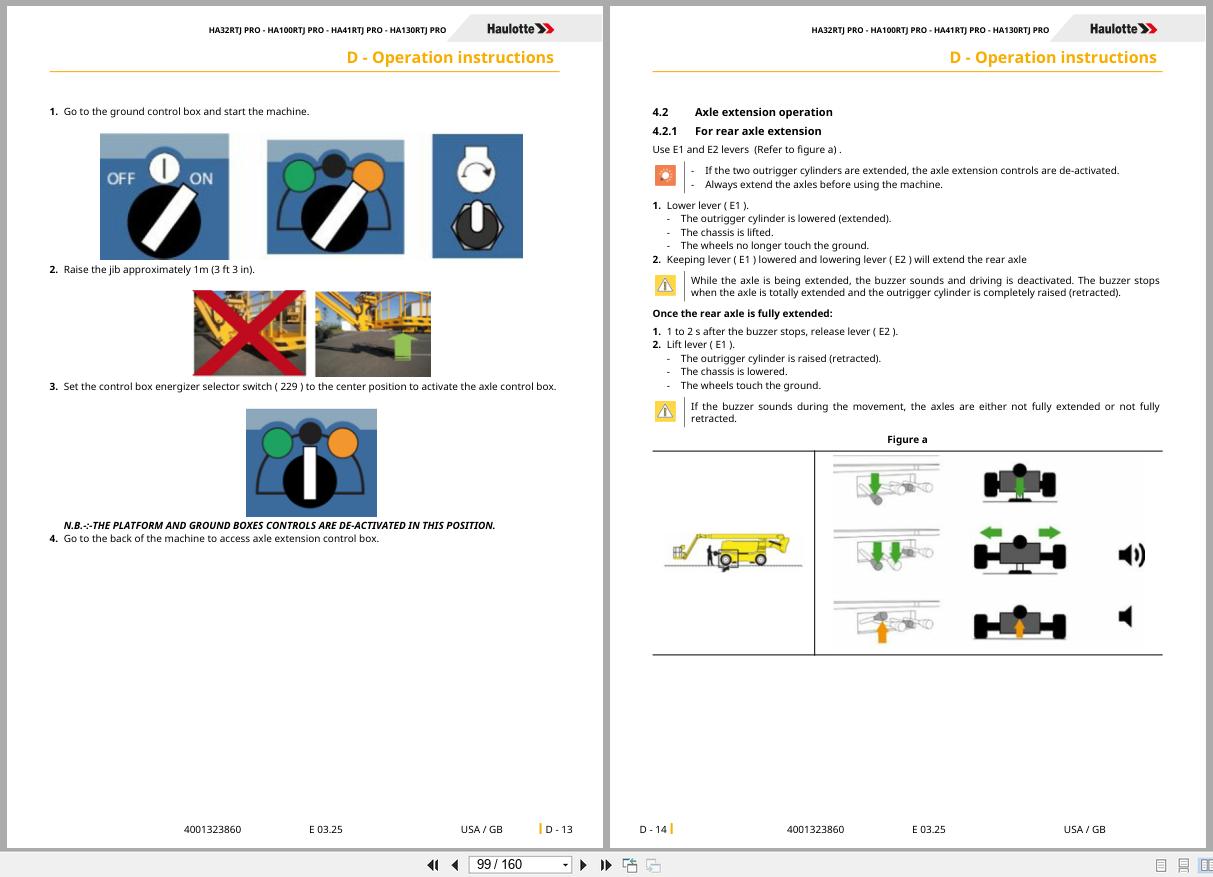Click the OFF/ON key switch image
The width and height of the screenshot is (1213, 877).
pyautogui.click(x=164, y=197)
